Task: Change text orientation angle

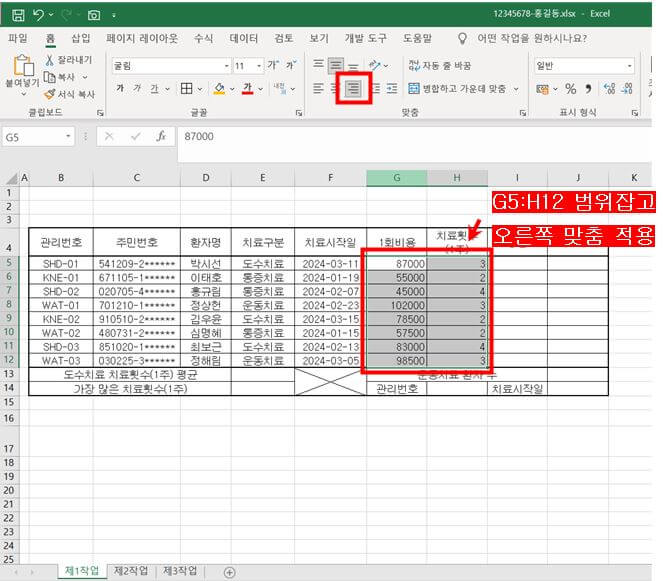Action: (x=375, y=65)
